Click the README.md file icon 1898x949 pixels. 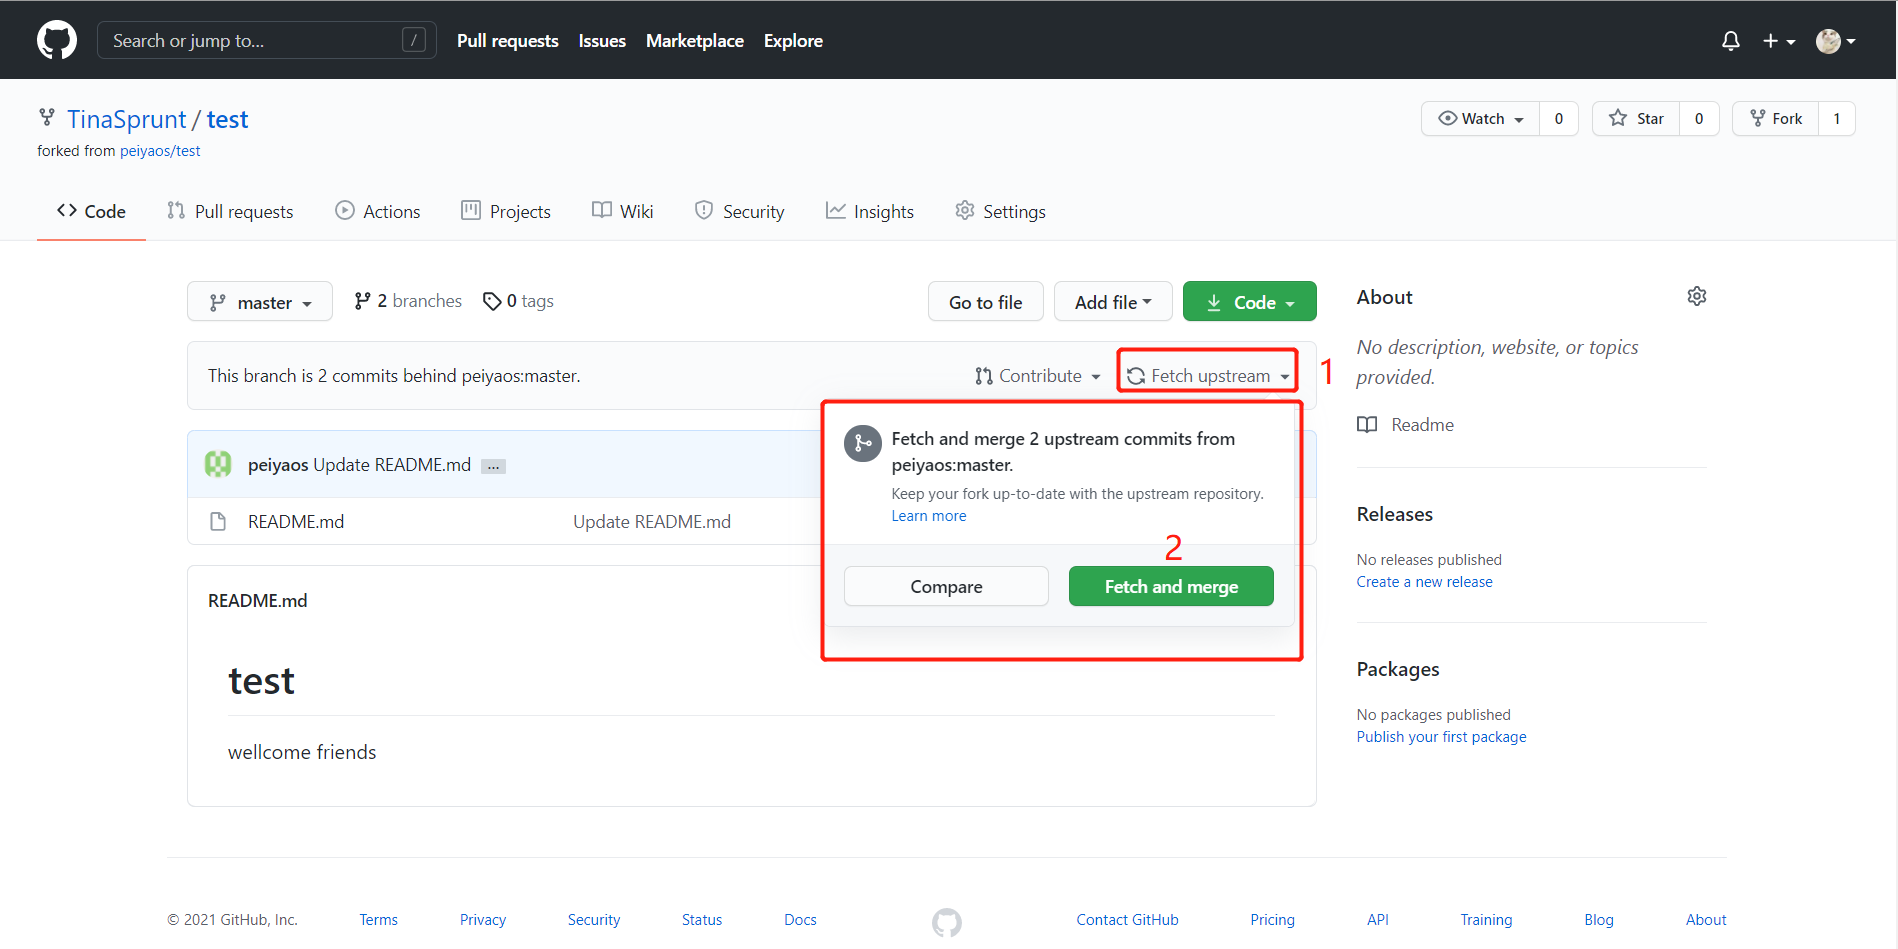[218, 521]
